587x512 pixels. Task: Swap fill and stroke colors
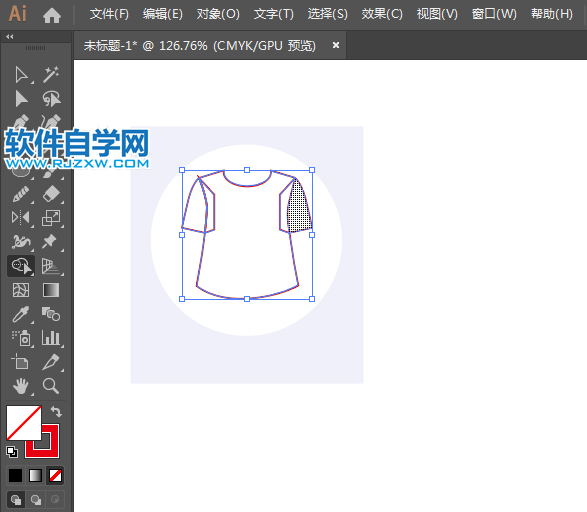[x=56, y=412]
